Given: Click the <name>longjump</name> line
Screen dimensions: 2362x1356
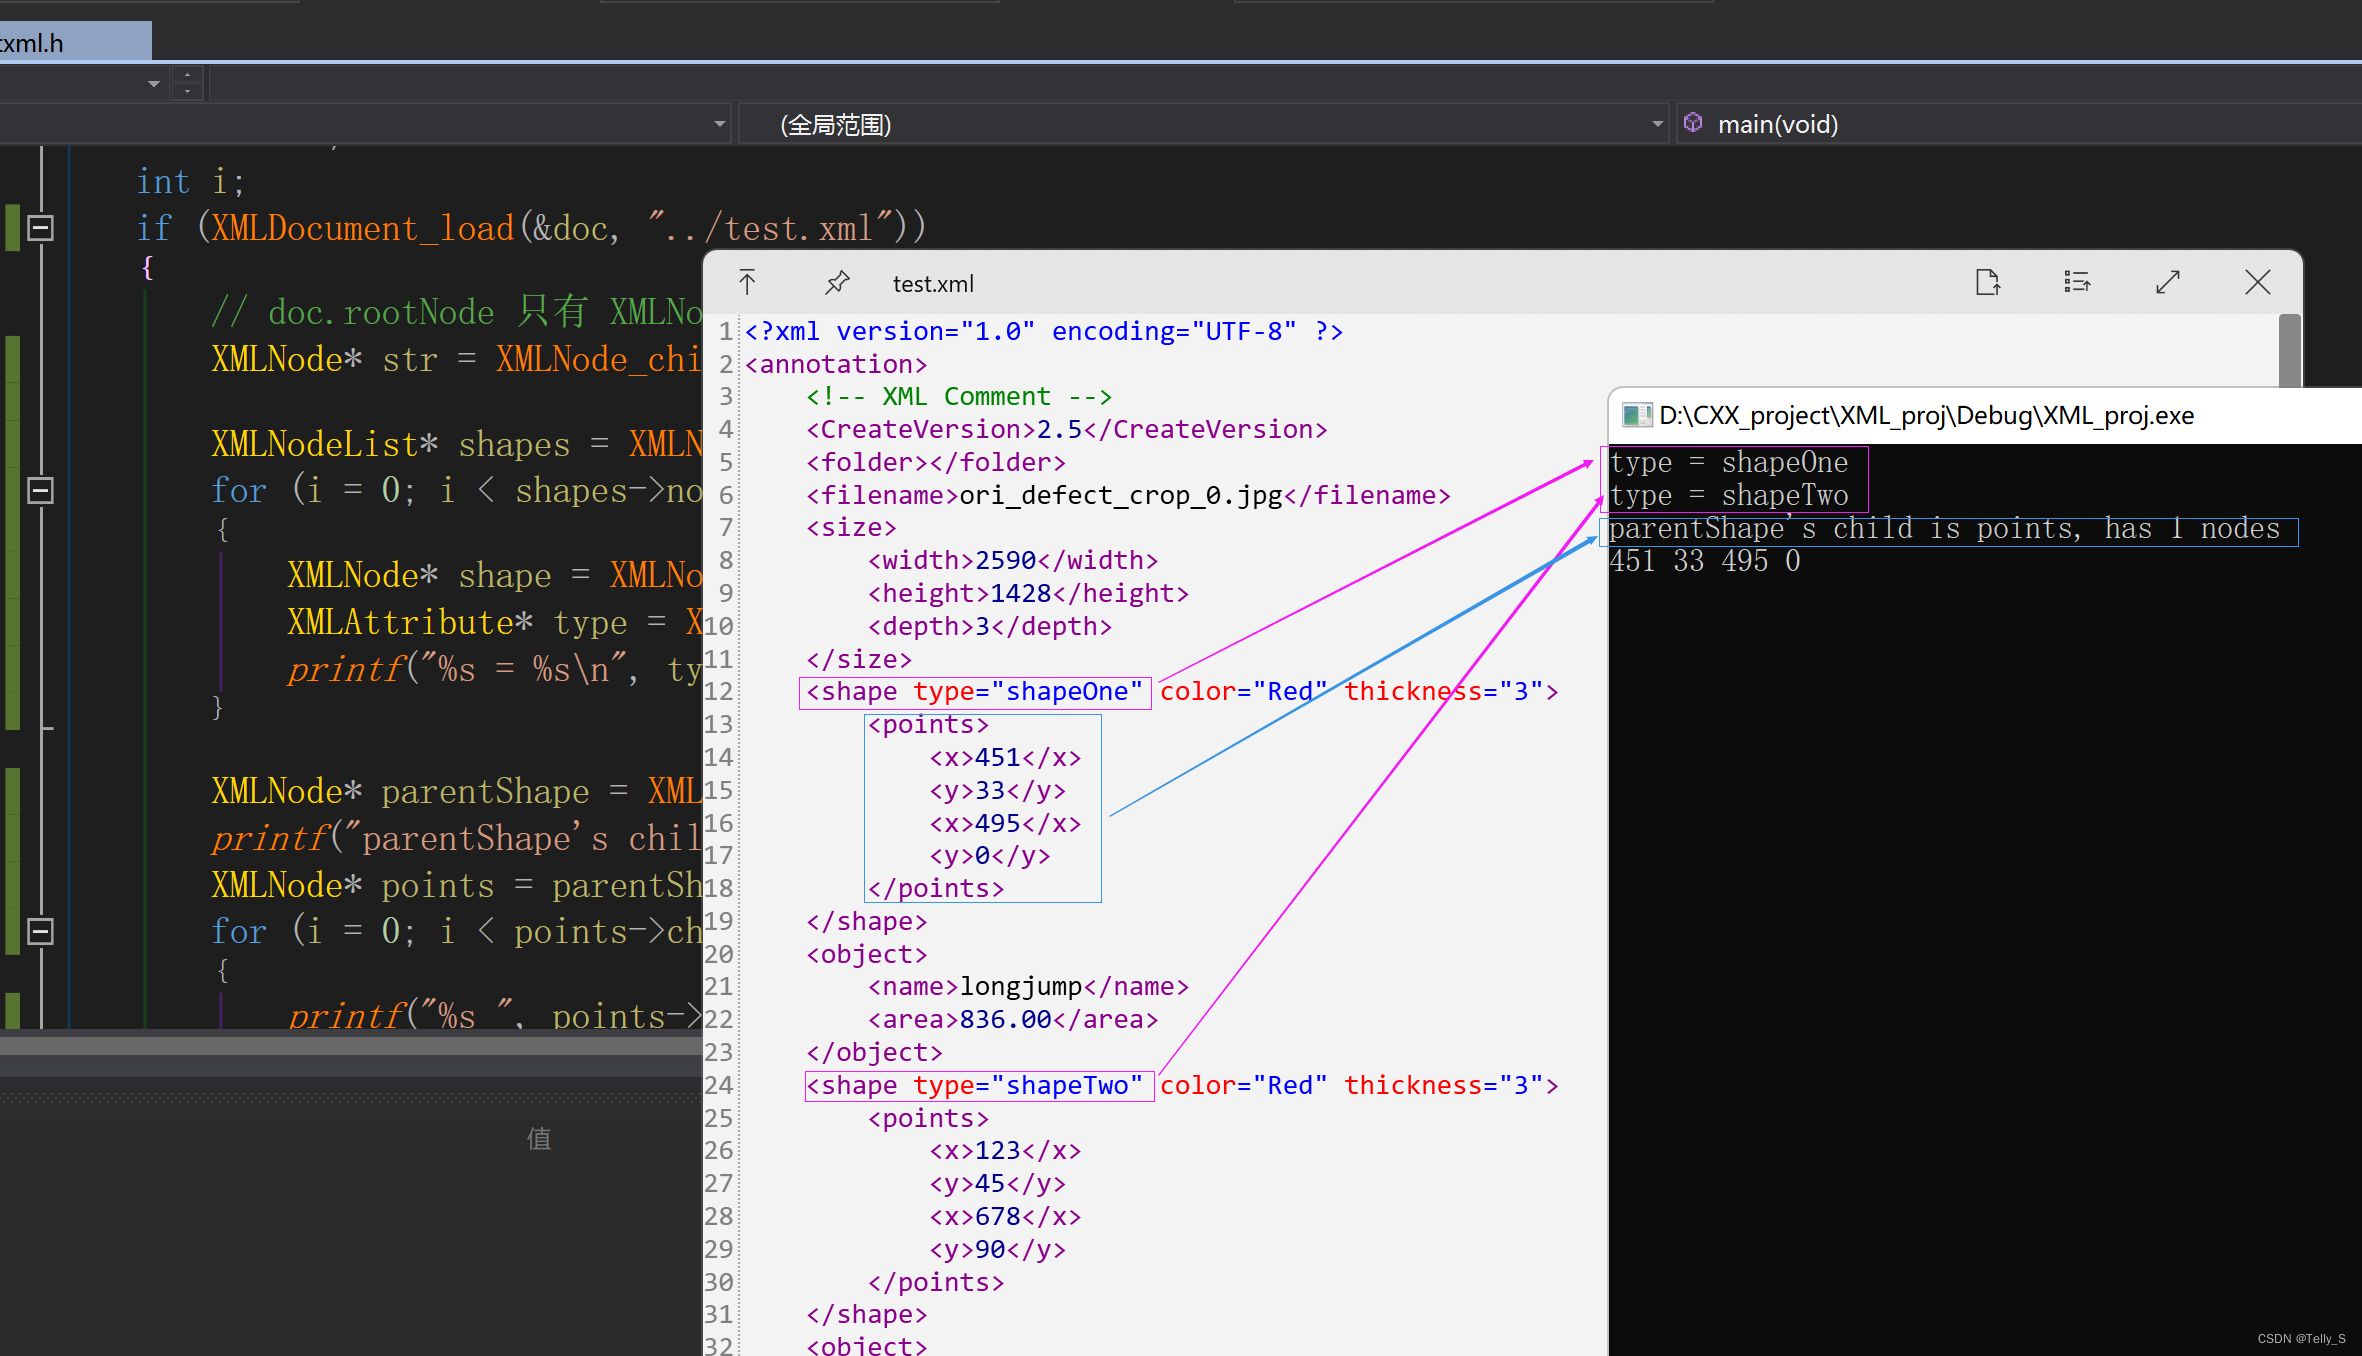Looking at the screenshot, I should [x=1028, y=986].
